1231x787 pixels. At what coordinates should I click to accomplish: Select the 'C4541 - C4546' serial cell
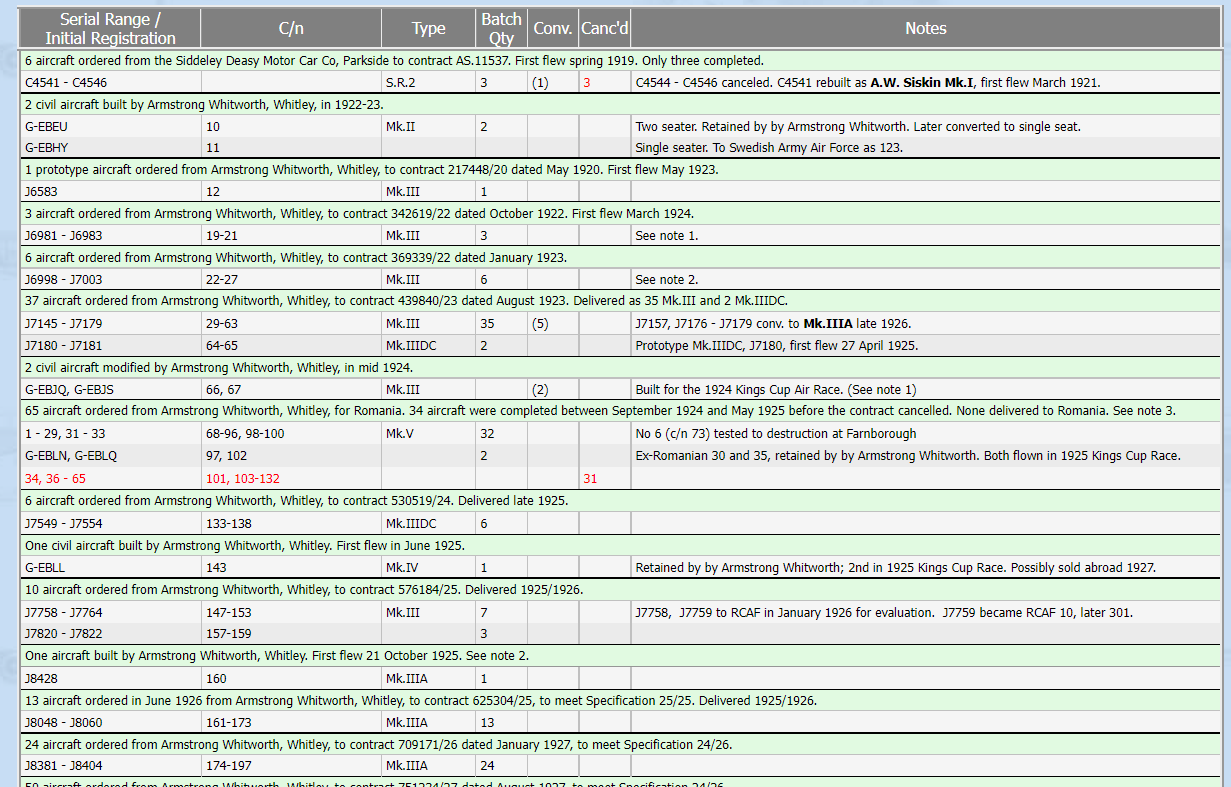click(x=111, y=82)
